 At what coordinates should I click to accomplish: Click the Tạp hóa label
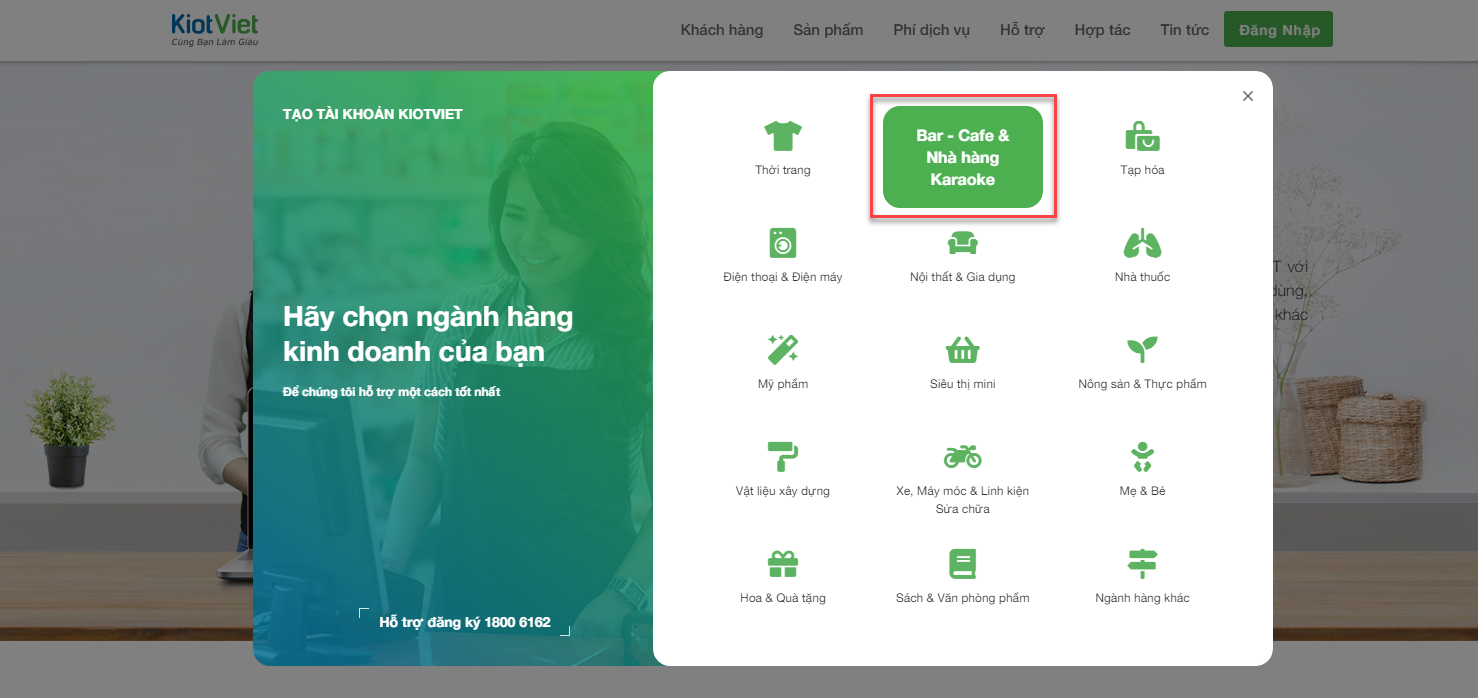[x=1142, y=170]
